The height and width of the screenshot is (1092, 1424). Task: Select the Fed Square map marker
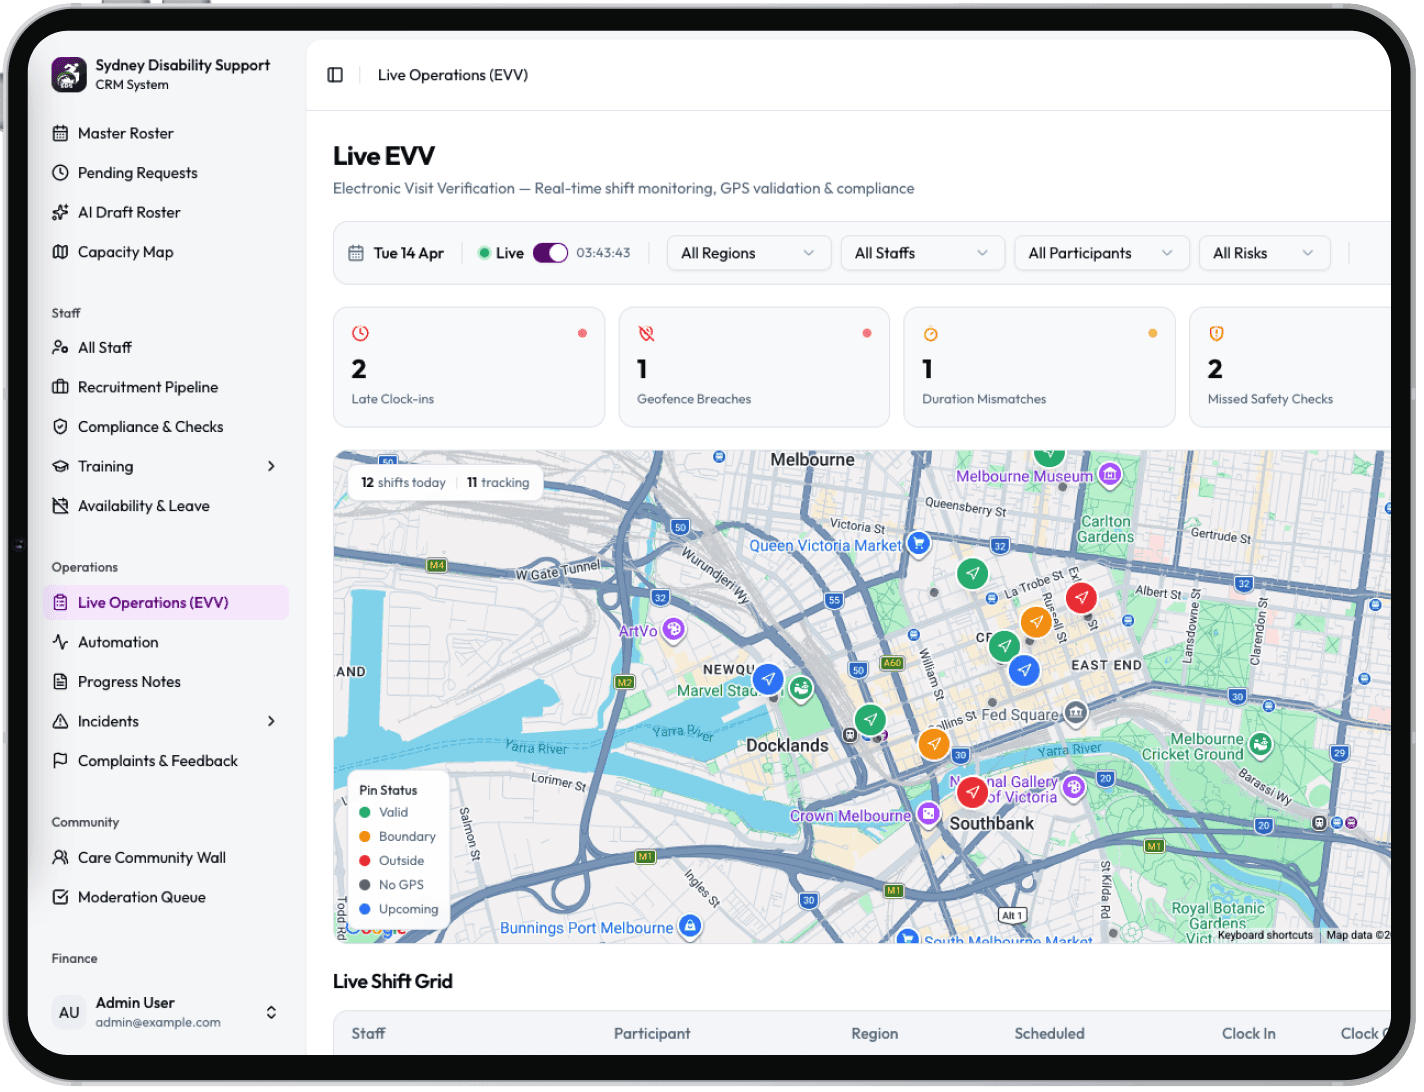click(x=1076, y=712)
